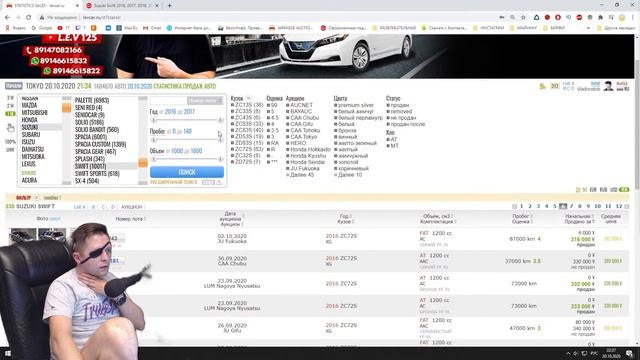Click the АУКЦИОН link beside Suzuki Swift heading
This screenshot has width=640, height=360.
pos(131,207)
